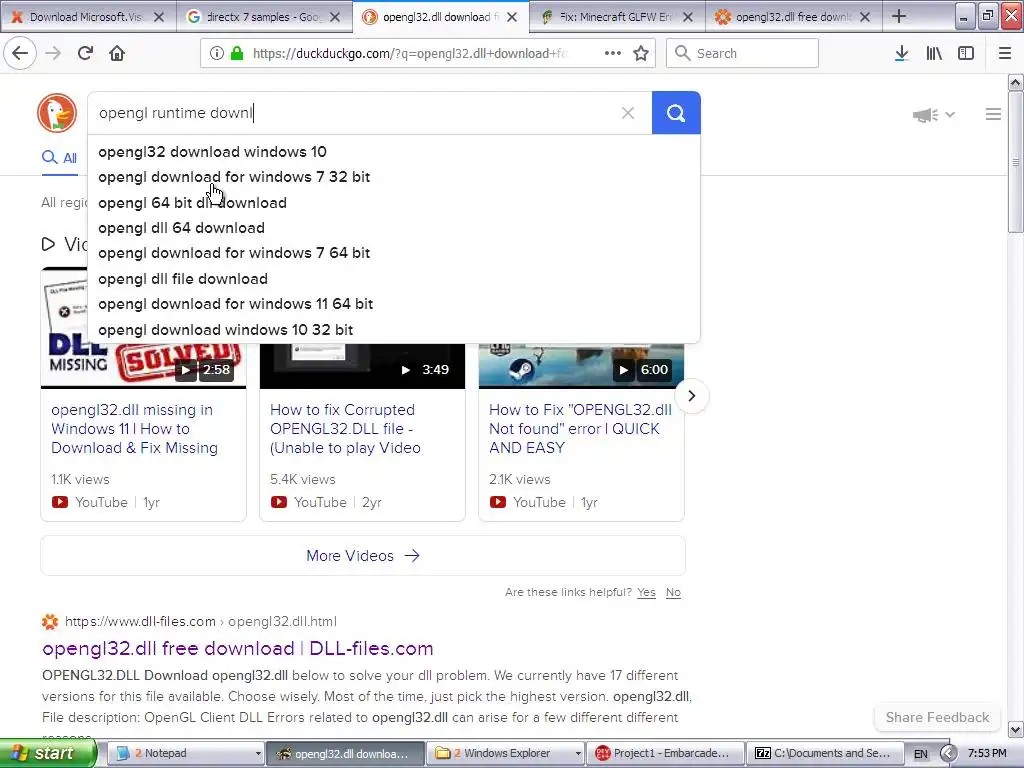Click the Firefox toolbar Search field

[x=742, y=54]
